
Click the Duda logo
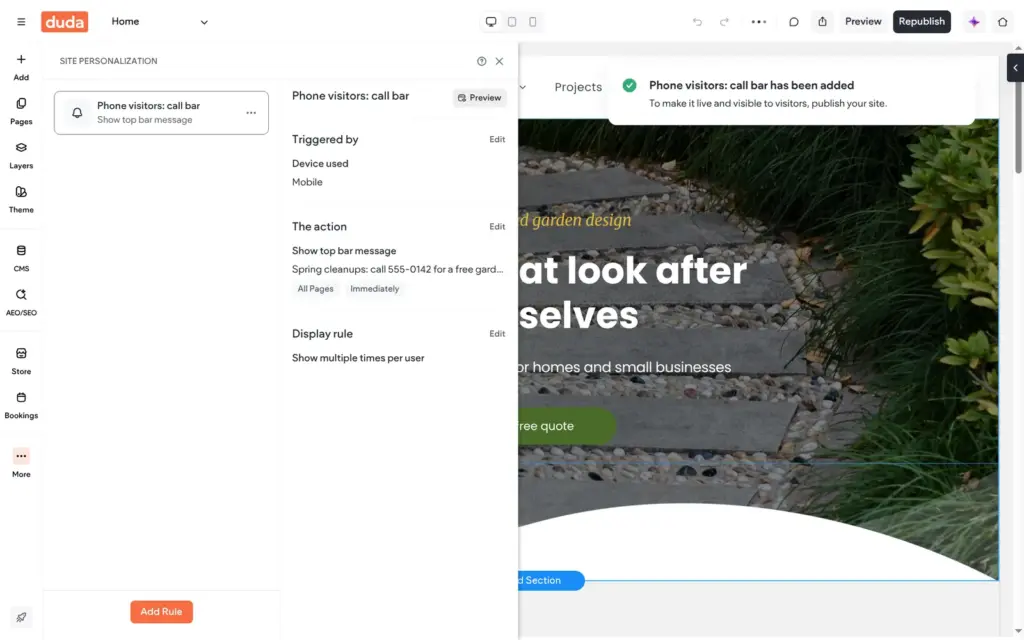tap(65, 22)
